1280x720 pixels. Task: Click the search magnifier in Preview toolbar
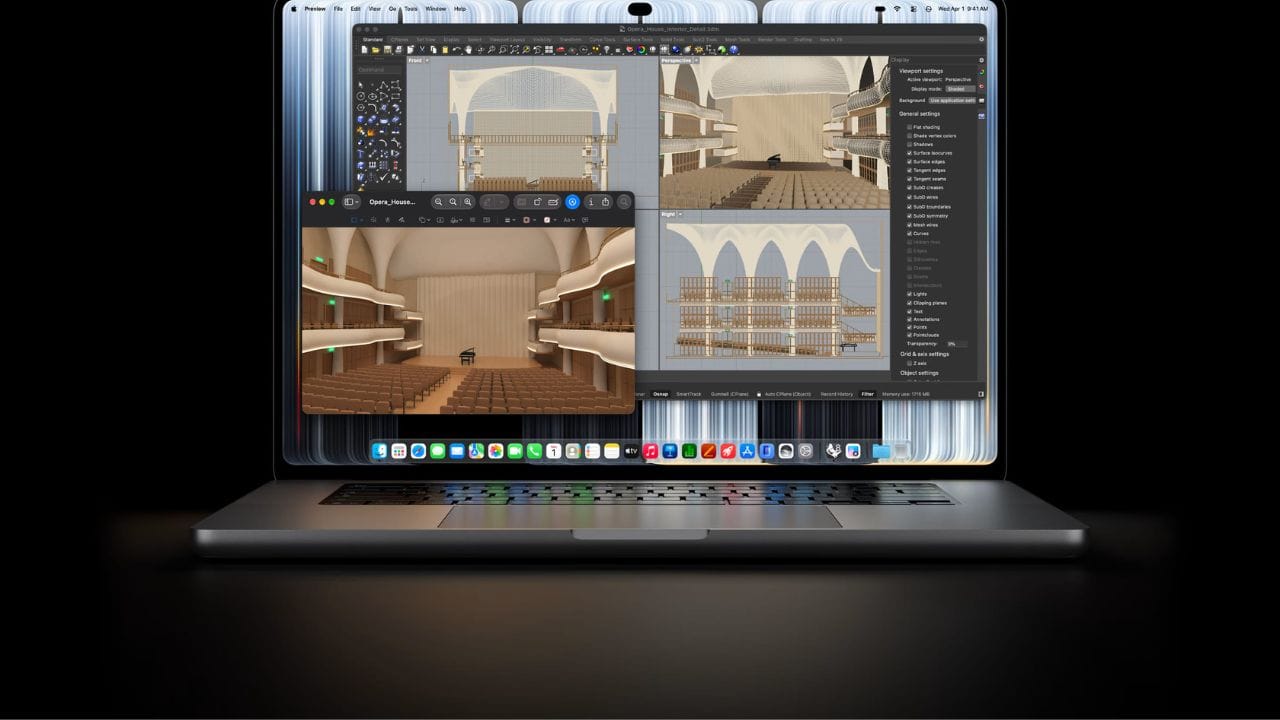pos(624,202)
